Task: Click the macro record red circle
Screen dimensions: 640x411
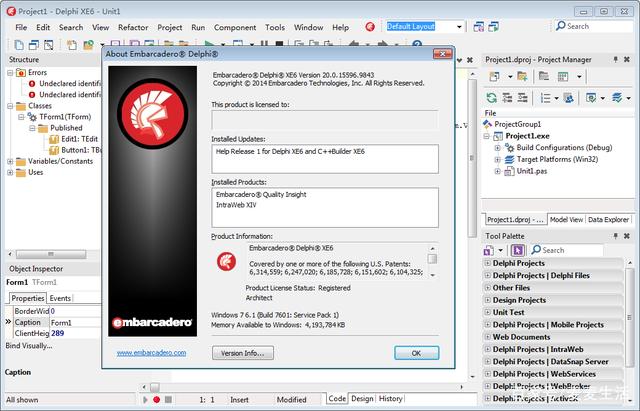Action: [156, 400]
